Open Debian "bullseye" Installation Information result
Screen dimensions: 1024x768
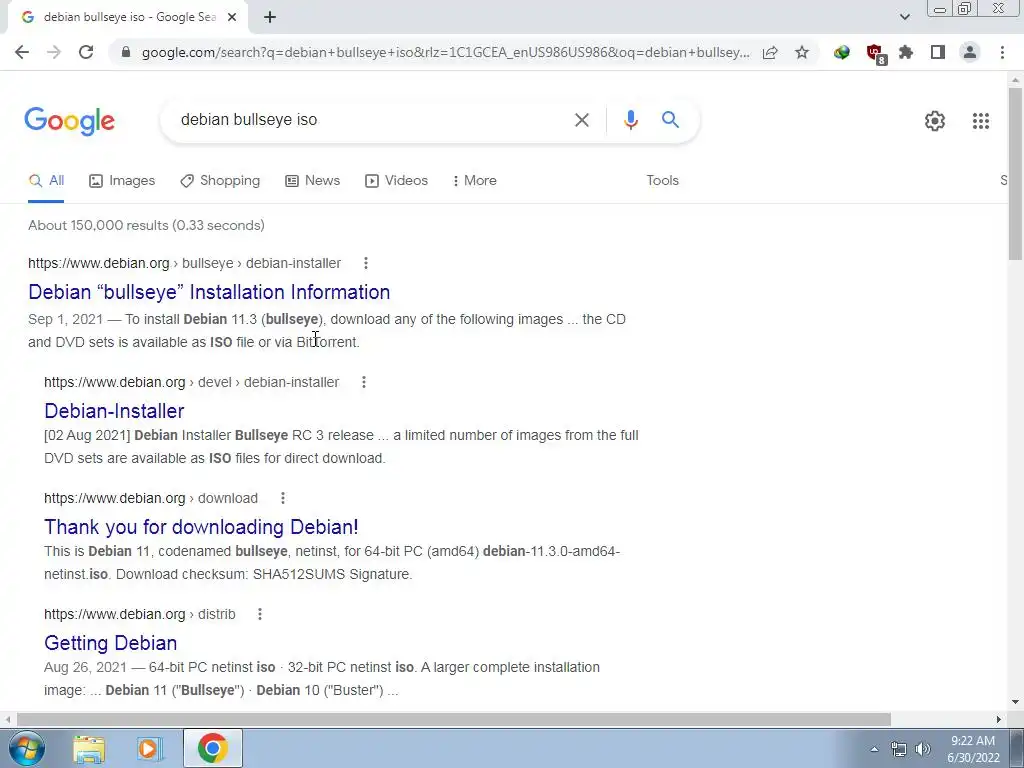[209, 292]
